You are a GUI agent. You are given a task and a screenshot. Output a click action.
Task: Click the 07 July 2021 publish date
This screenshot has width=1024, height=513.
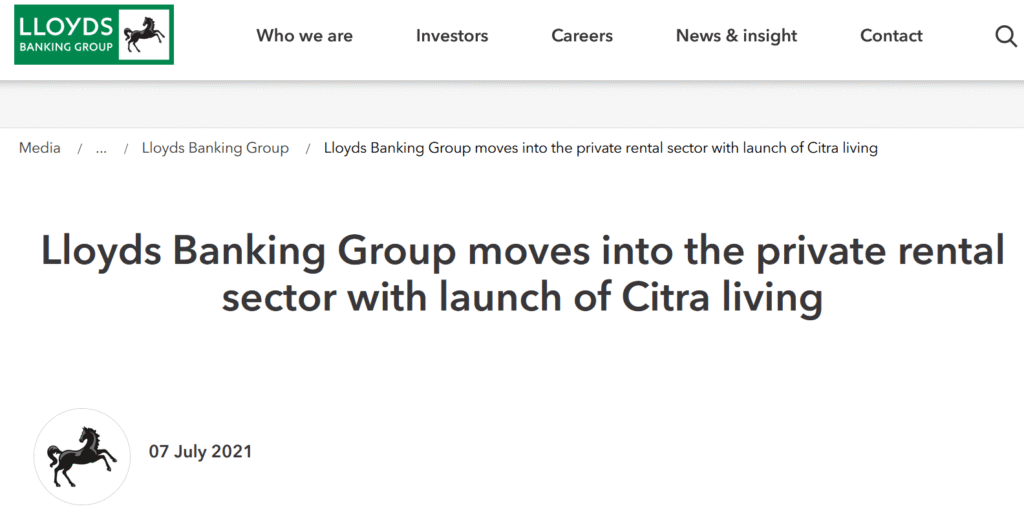(x=200, y=452)
